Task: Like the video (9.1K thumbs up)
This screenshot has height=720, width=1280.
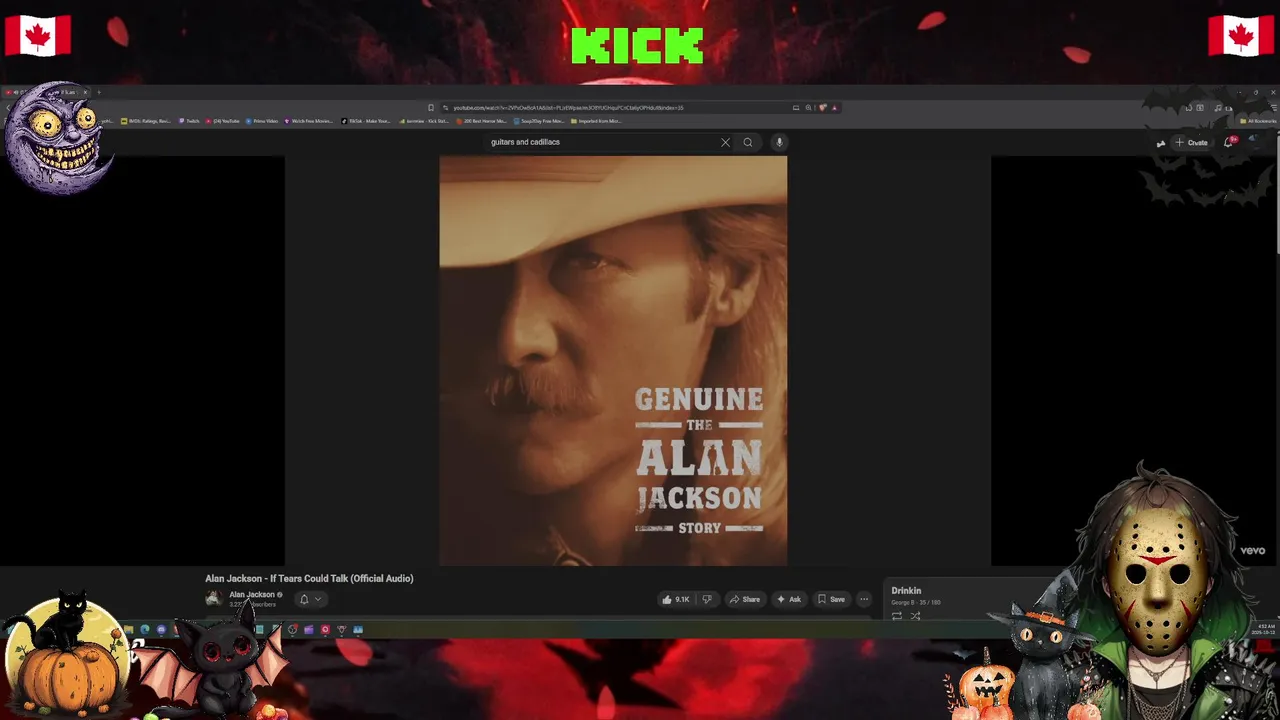Action: click(676, 599)
